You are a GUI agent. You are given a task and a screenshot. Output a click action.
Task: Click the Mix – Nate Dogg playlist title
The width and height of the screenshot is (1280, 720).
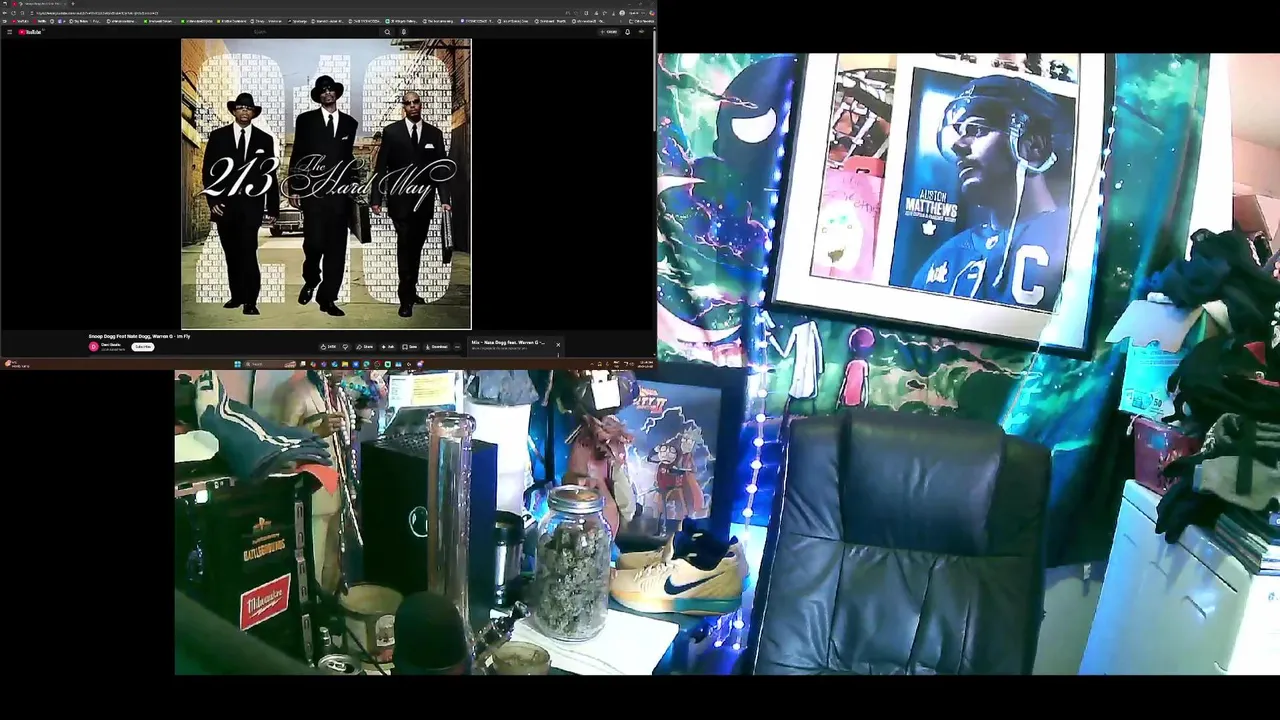pos(508,342)
